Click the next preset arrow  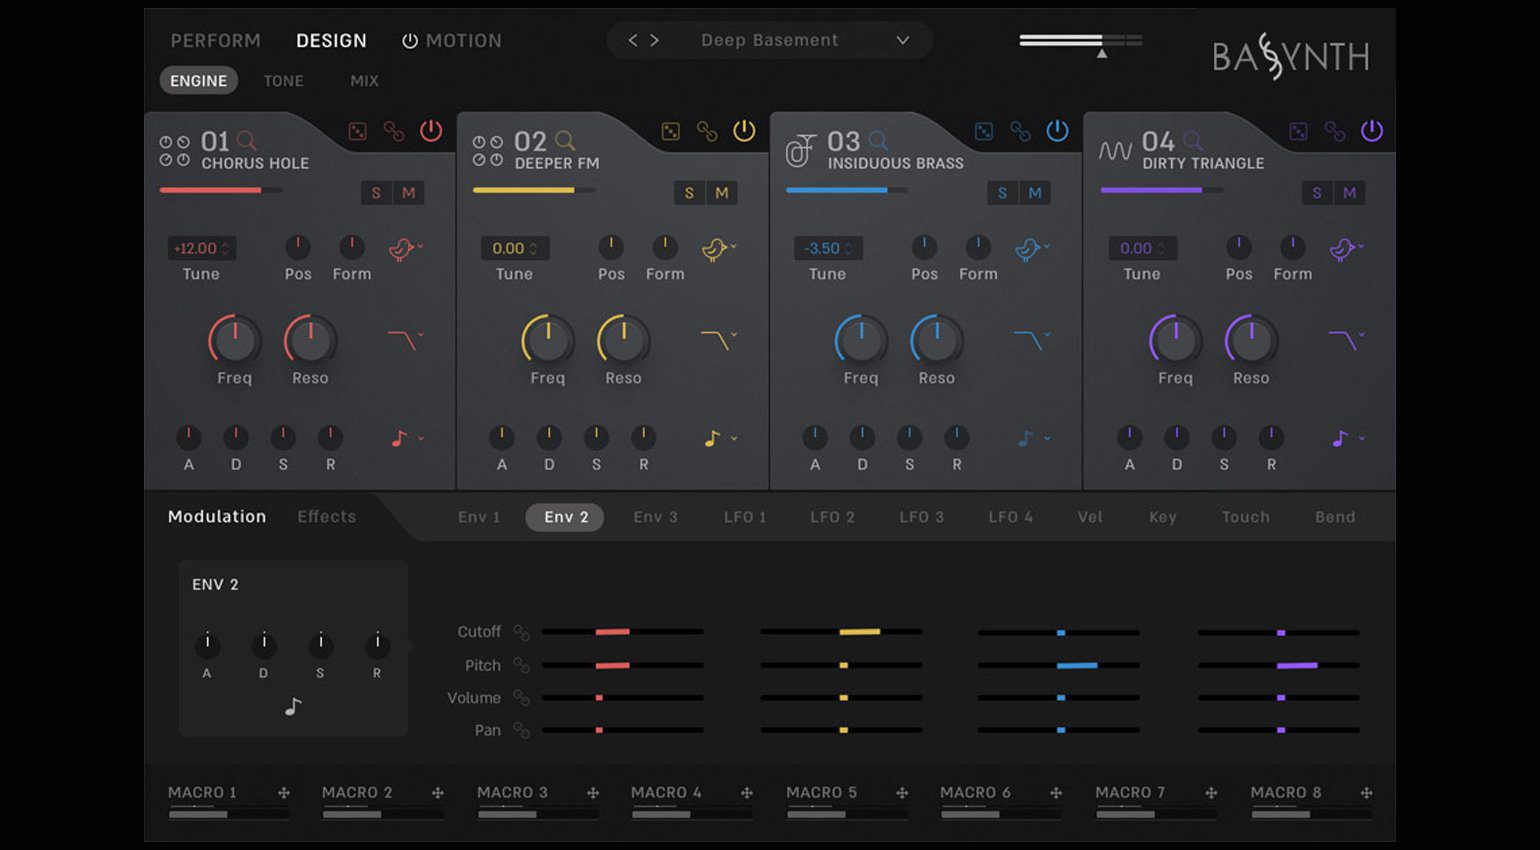(655, 40)
